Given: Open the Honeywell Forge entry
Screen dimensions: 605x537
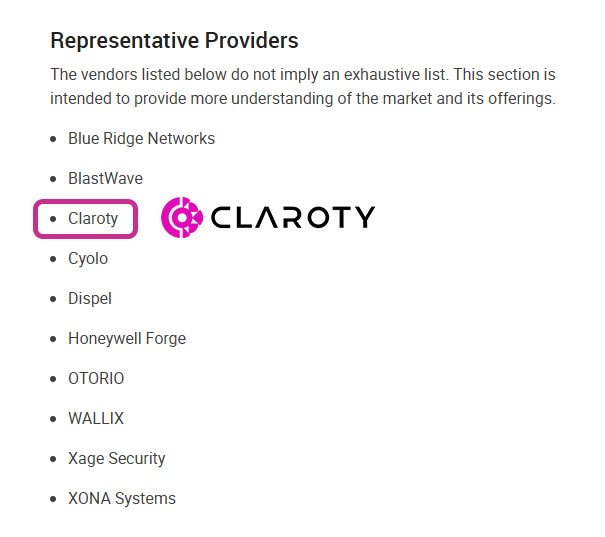Looking at the screenshot, I should (x=127, y=338).
